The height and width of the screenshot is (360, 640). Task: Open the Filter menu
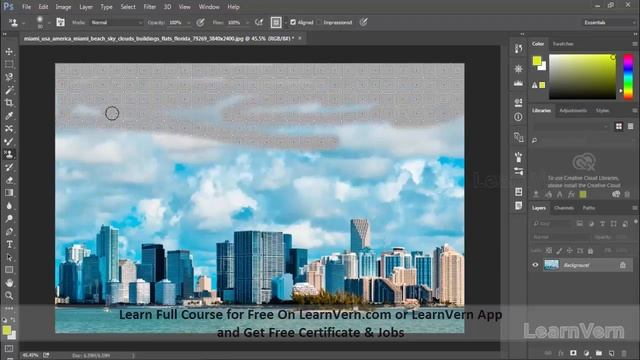[x=149, y=7]
